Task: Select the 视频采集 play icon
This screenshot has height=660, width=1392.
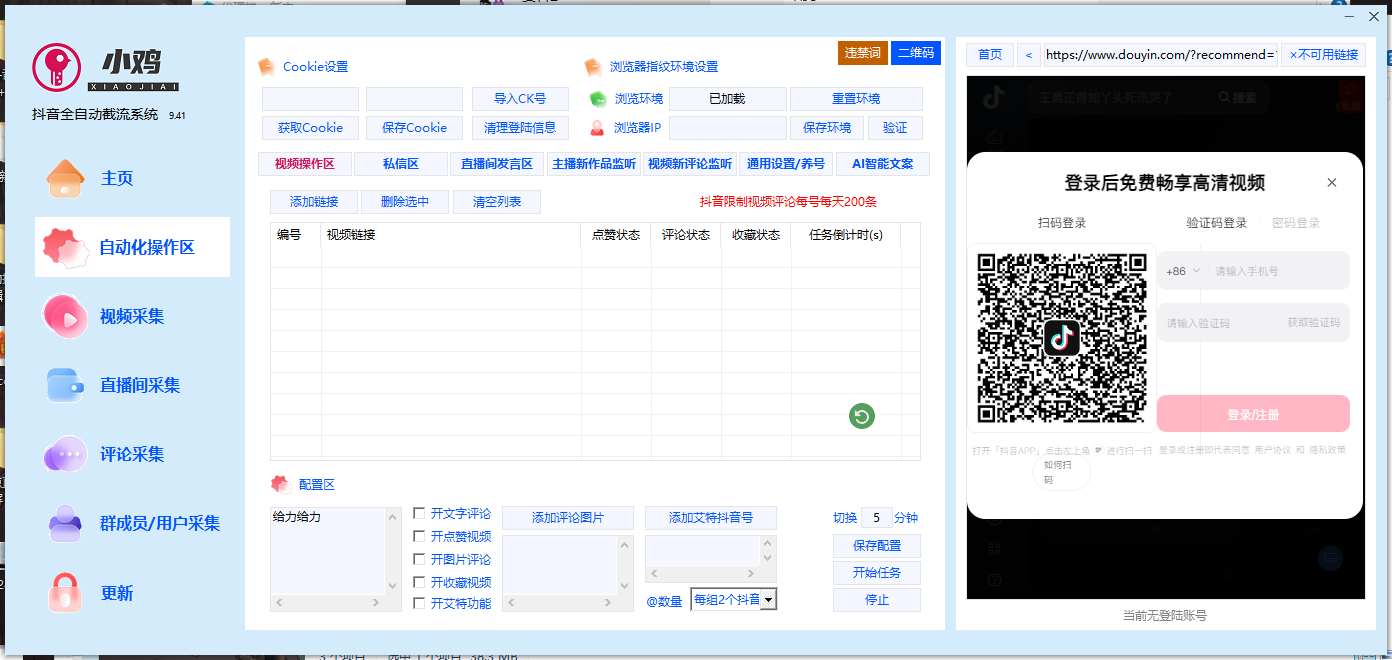Action: pyautogui.click(x=65, y=317)
